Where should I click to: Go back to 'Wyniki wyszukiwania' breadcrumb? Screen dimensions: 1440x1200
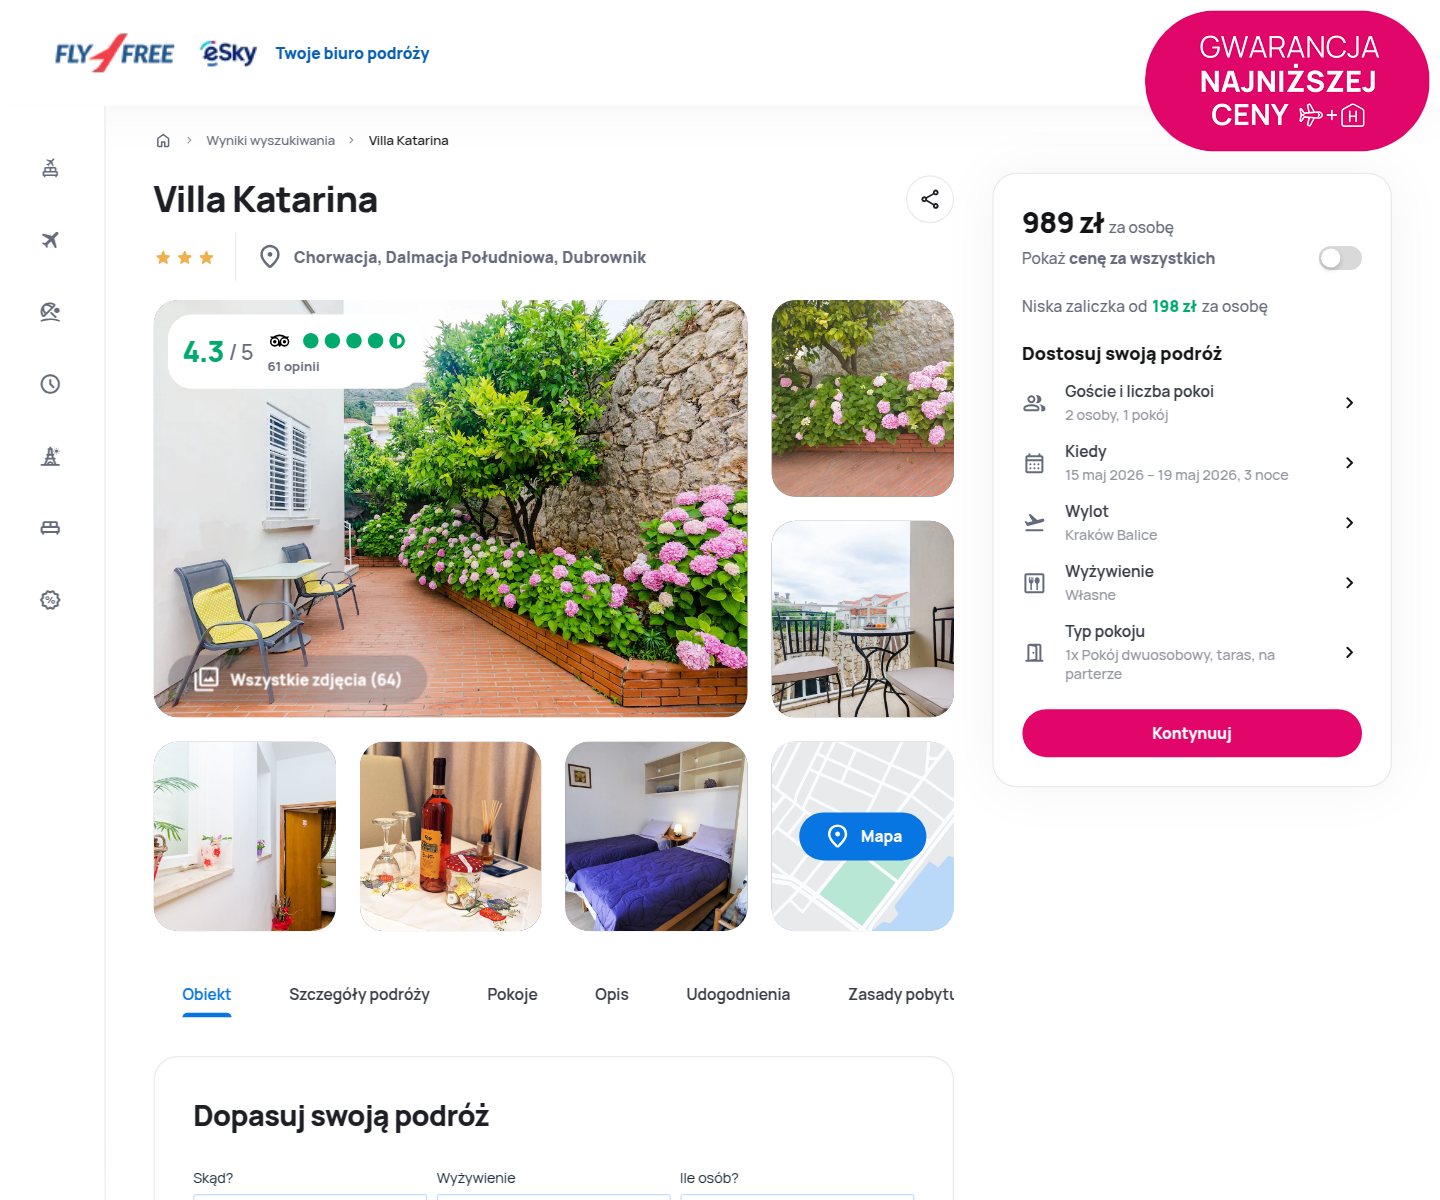[x=270, y=140]
